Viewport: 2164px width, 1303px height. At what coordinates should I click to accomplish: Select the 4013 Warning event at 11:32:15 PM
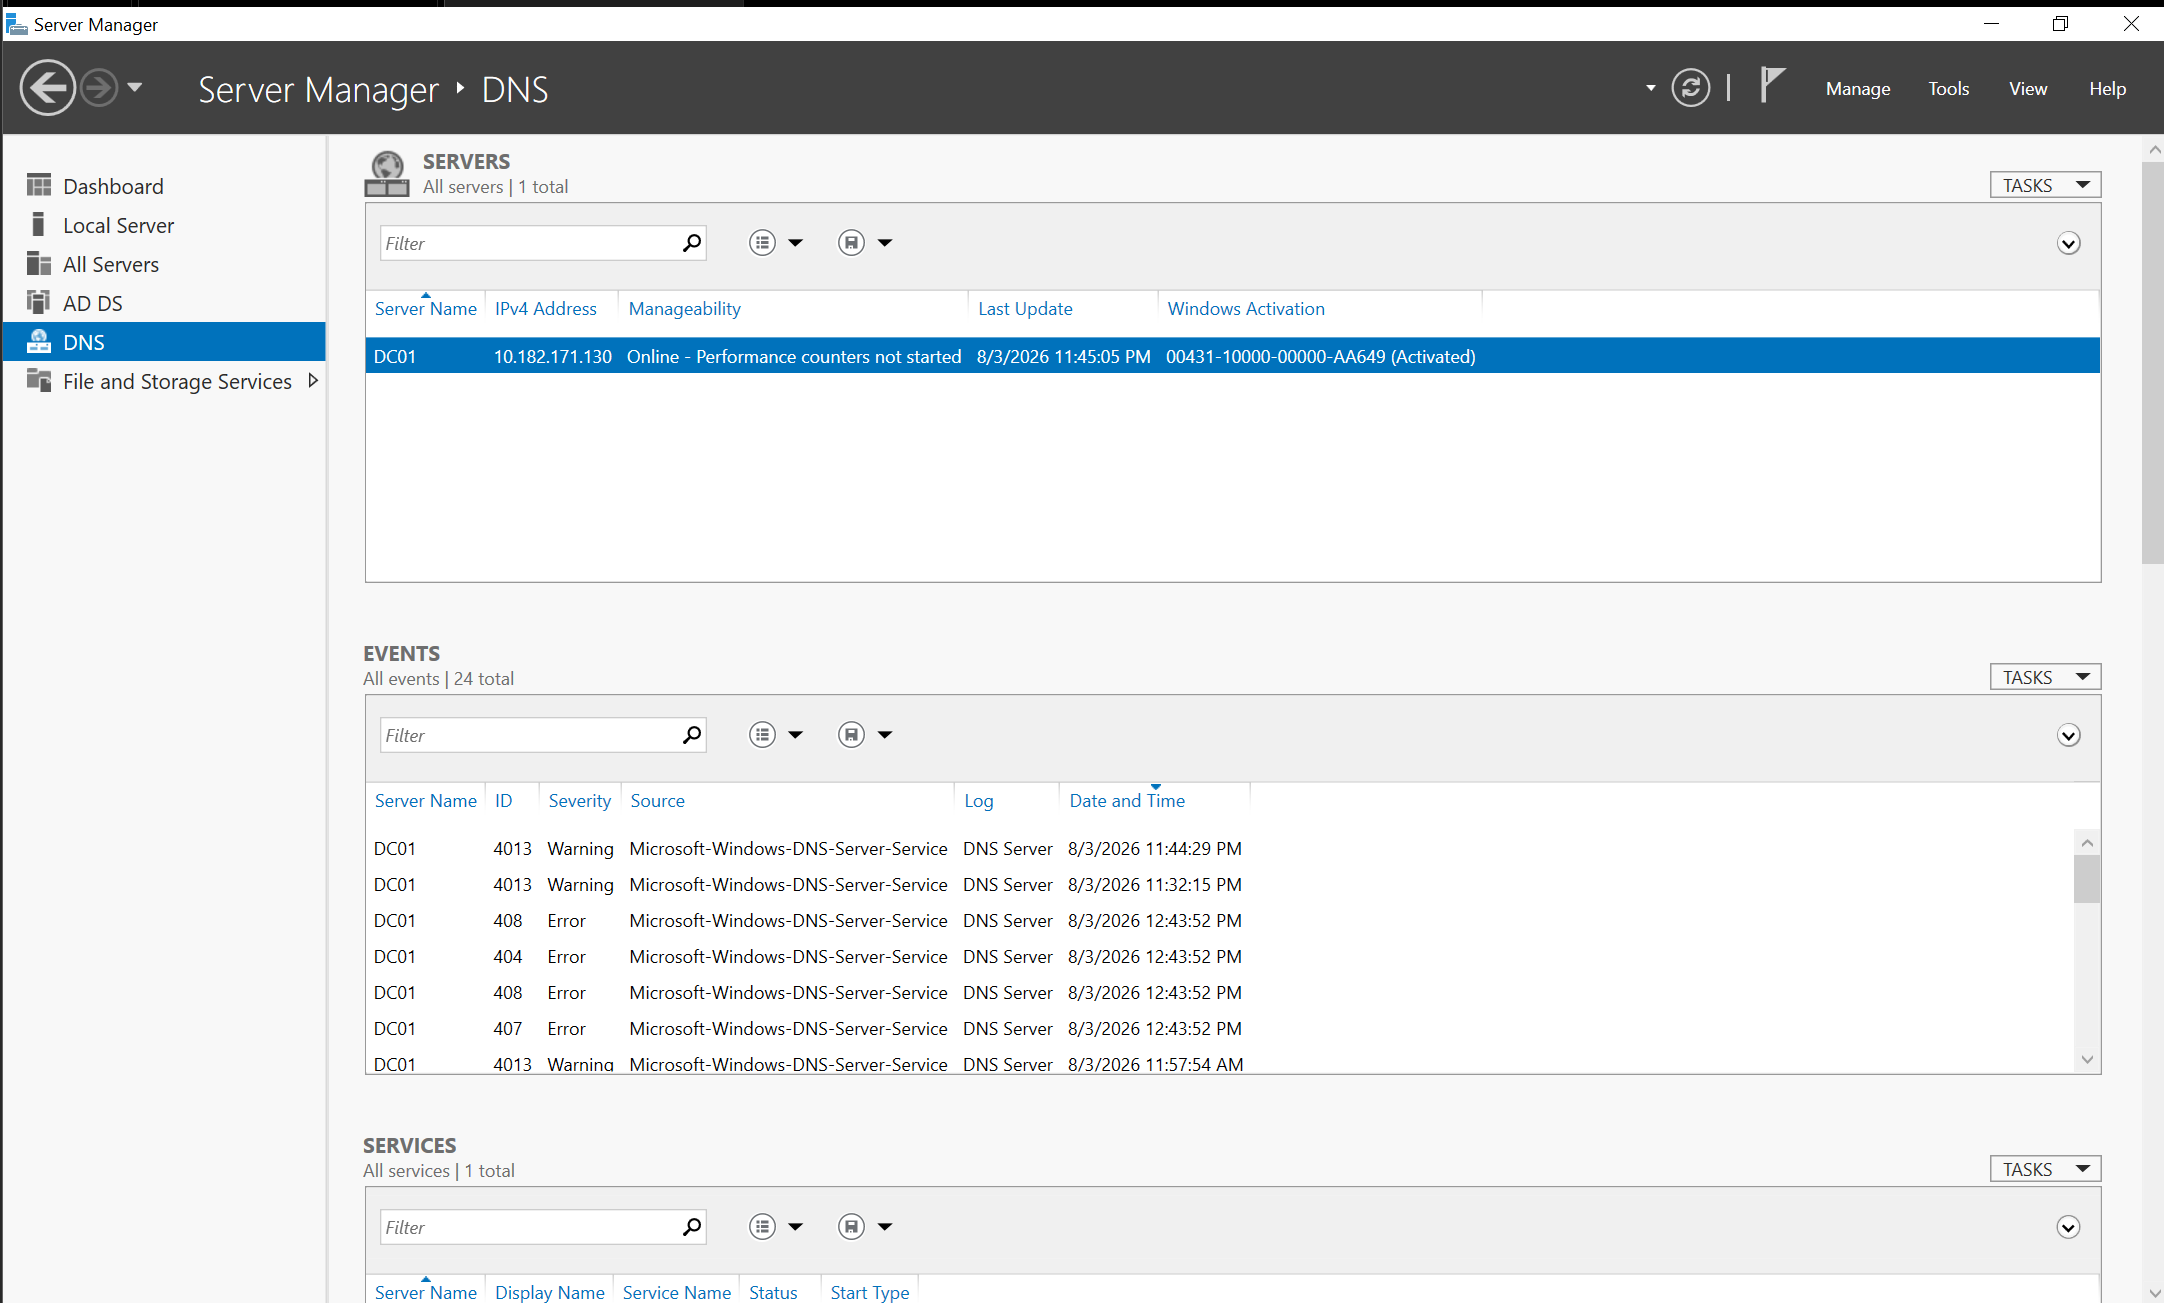pos(1220,885)
